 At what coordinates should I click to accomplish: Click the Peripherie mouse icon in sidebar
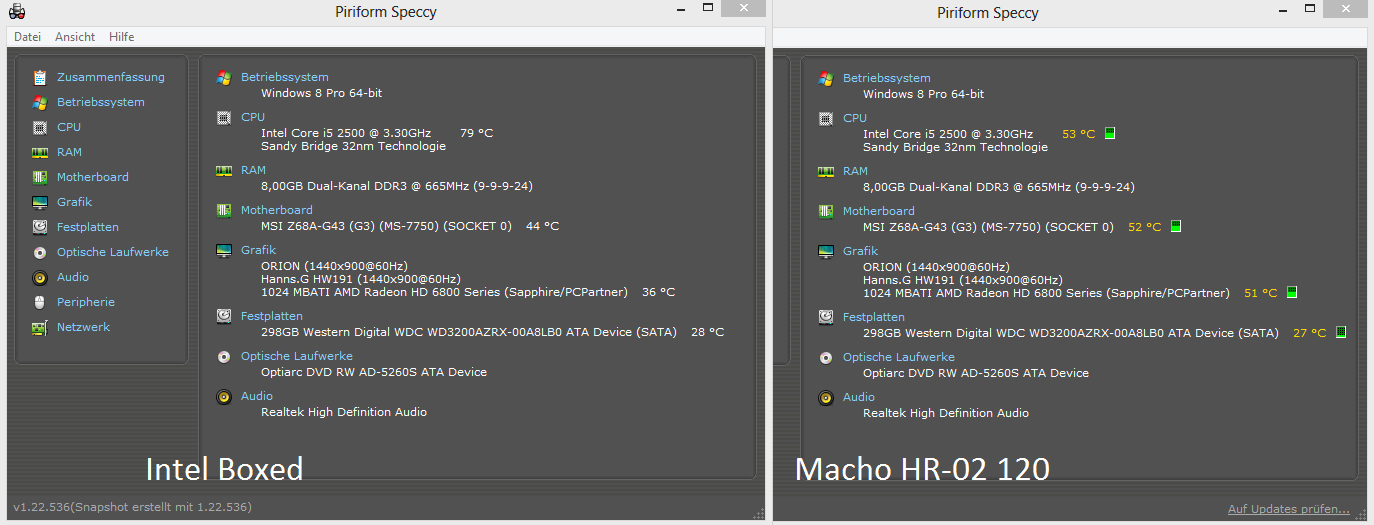pos(40,302)
